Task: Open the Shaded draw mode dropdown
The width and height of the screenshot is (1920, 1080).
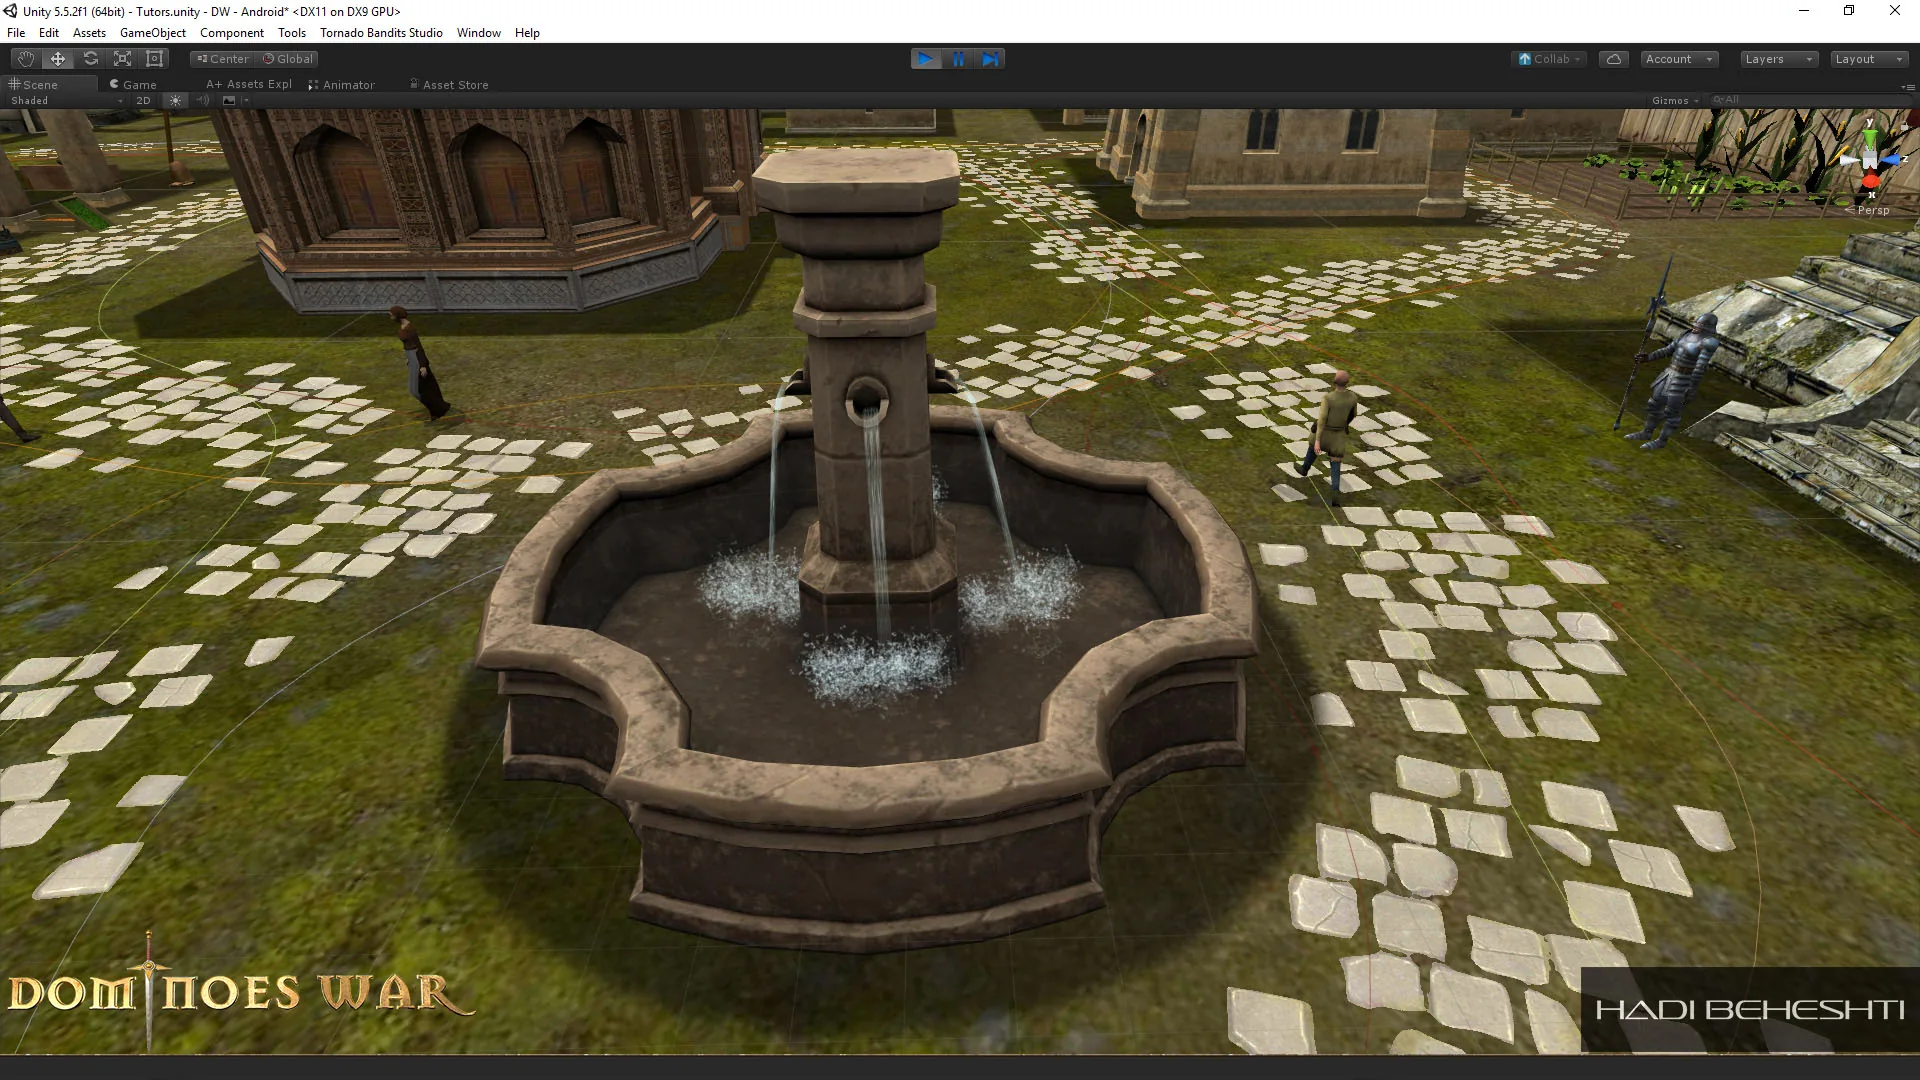Action: (66, 100)
